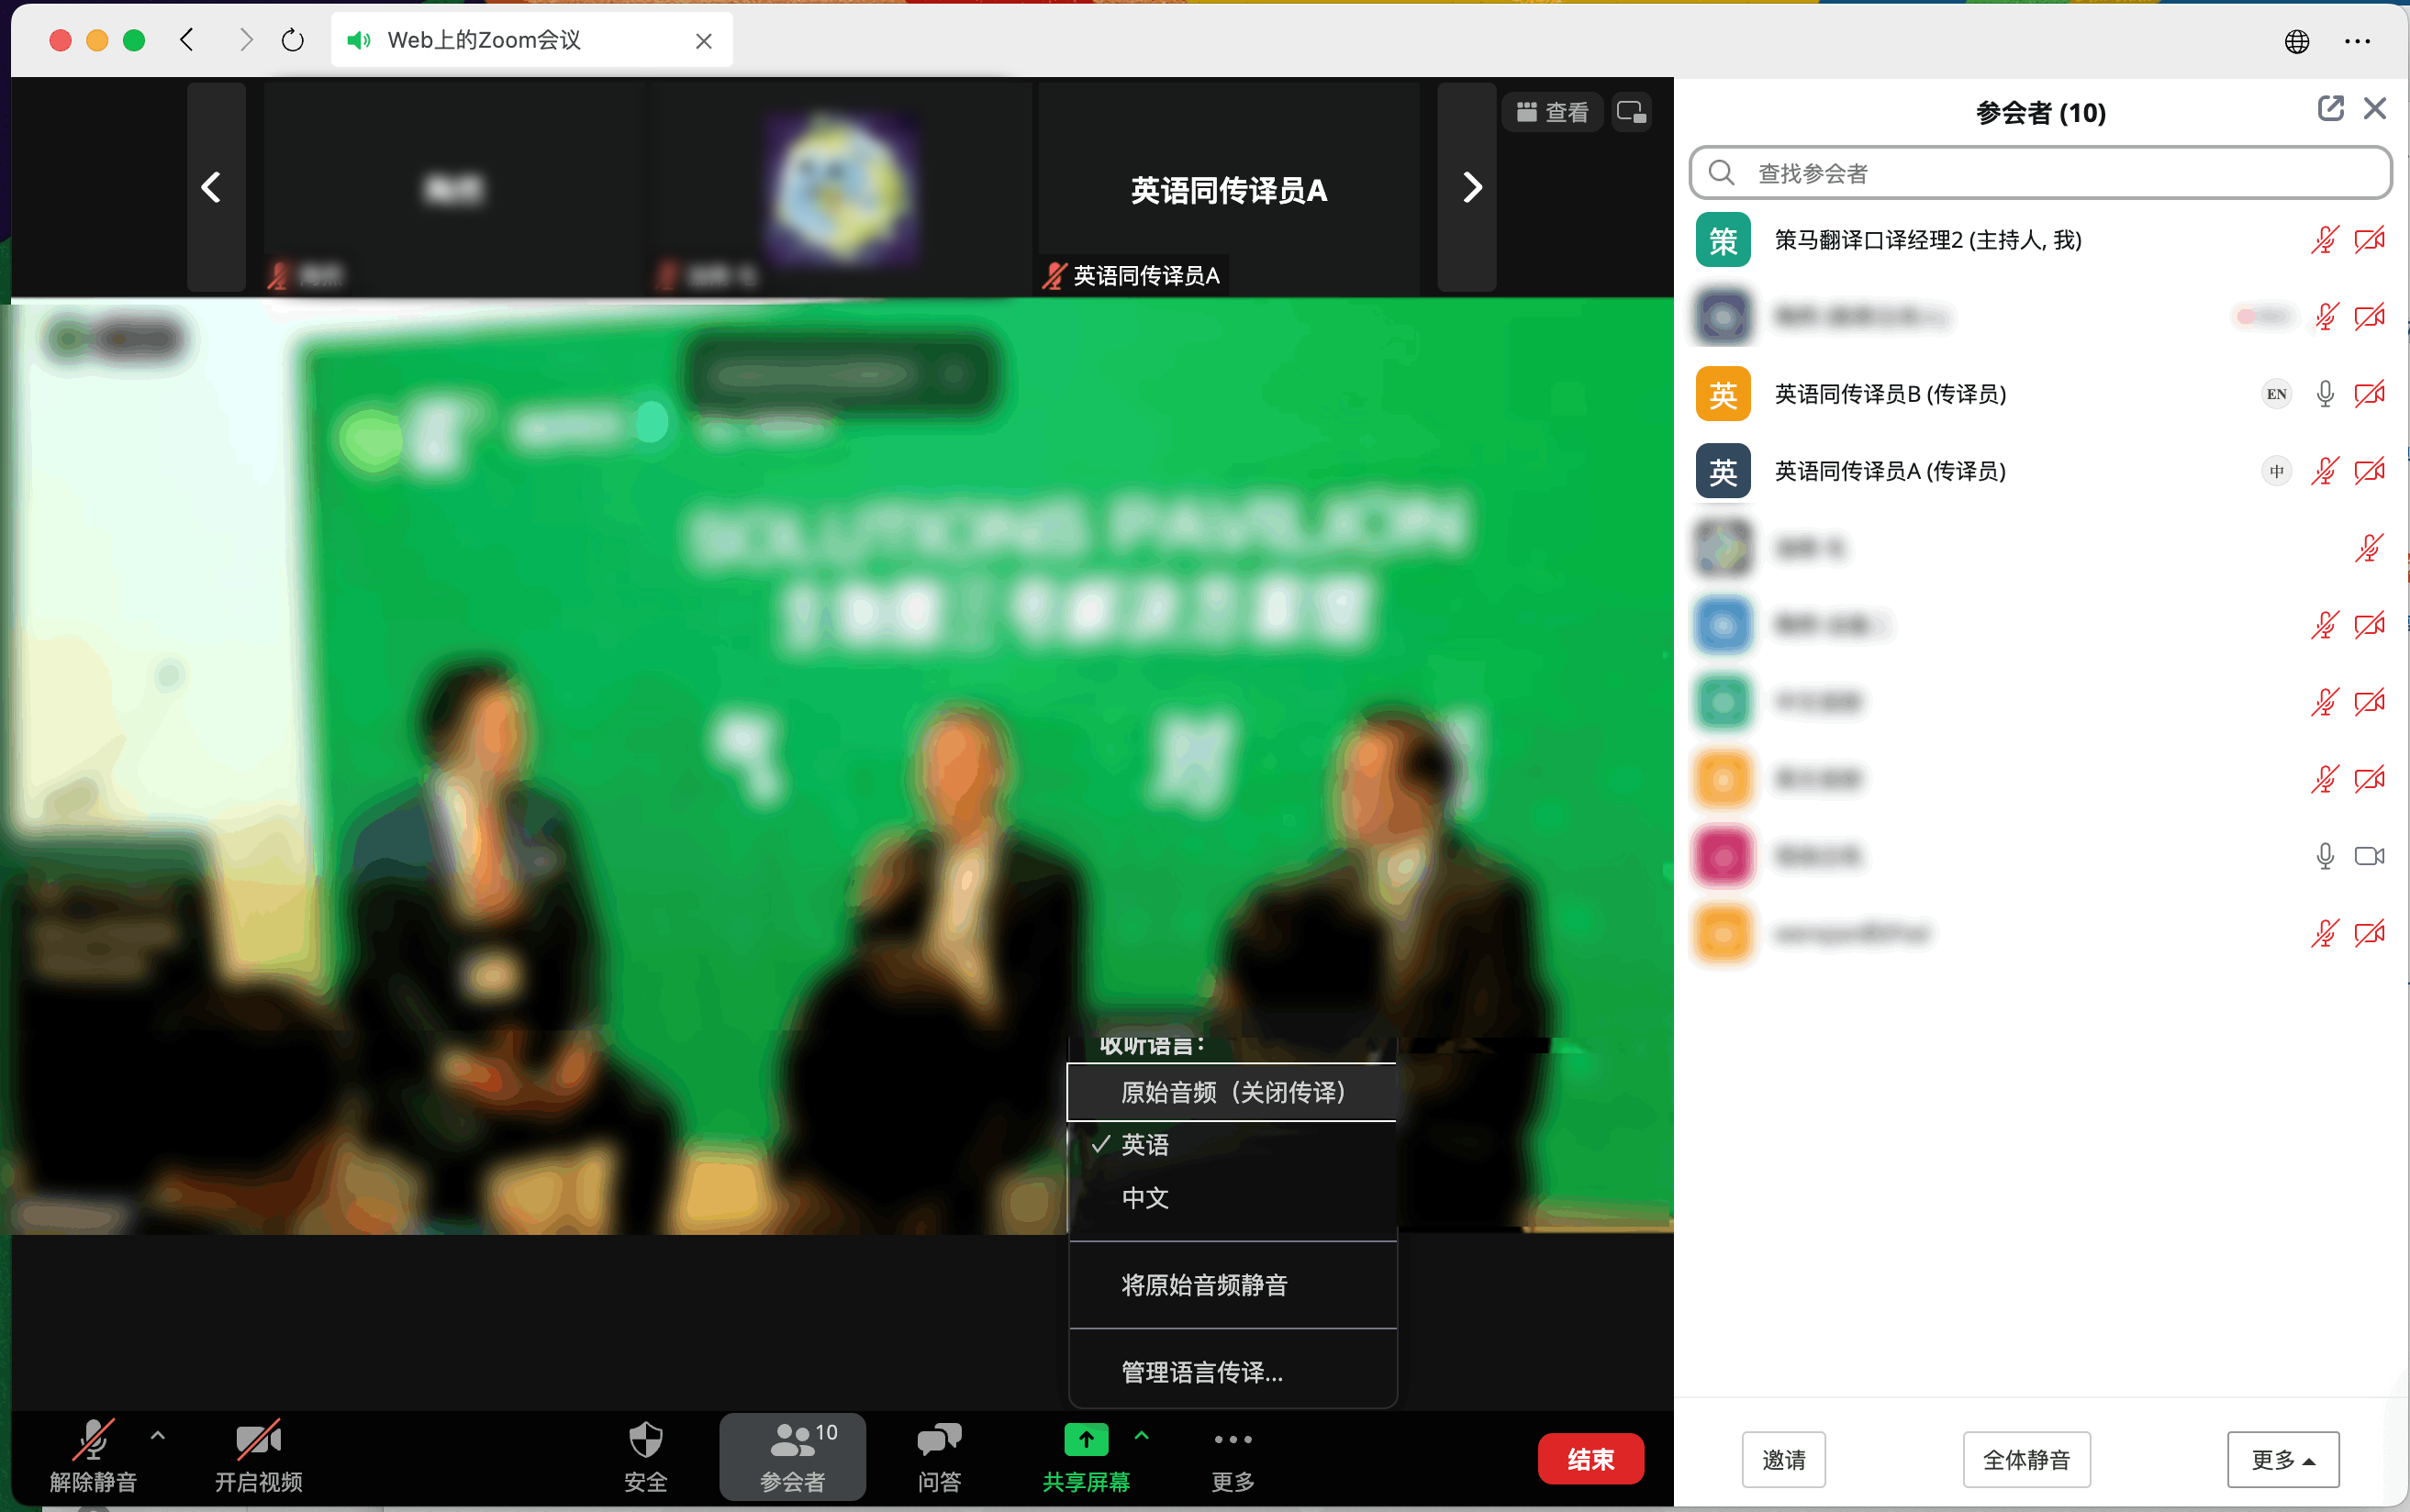Select the globe avatar video tile
2410x1512 pixels.
(840, 188)
